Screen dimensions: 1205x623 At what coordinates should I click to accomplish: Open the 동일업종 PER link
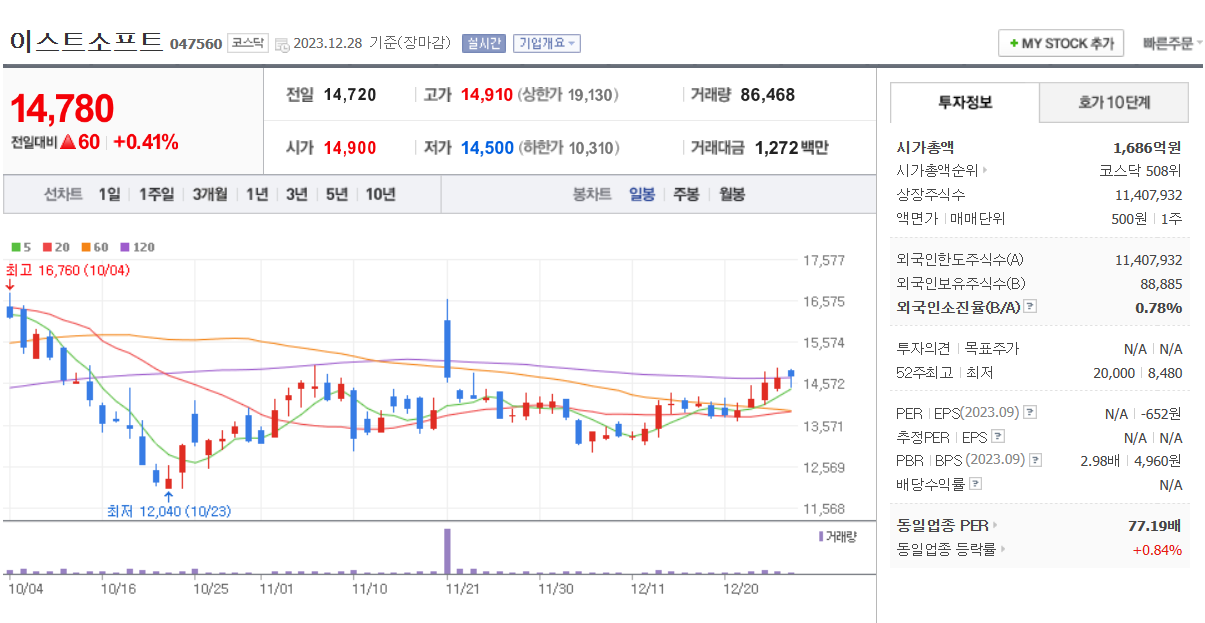[x=947, y=526]
